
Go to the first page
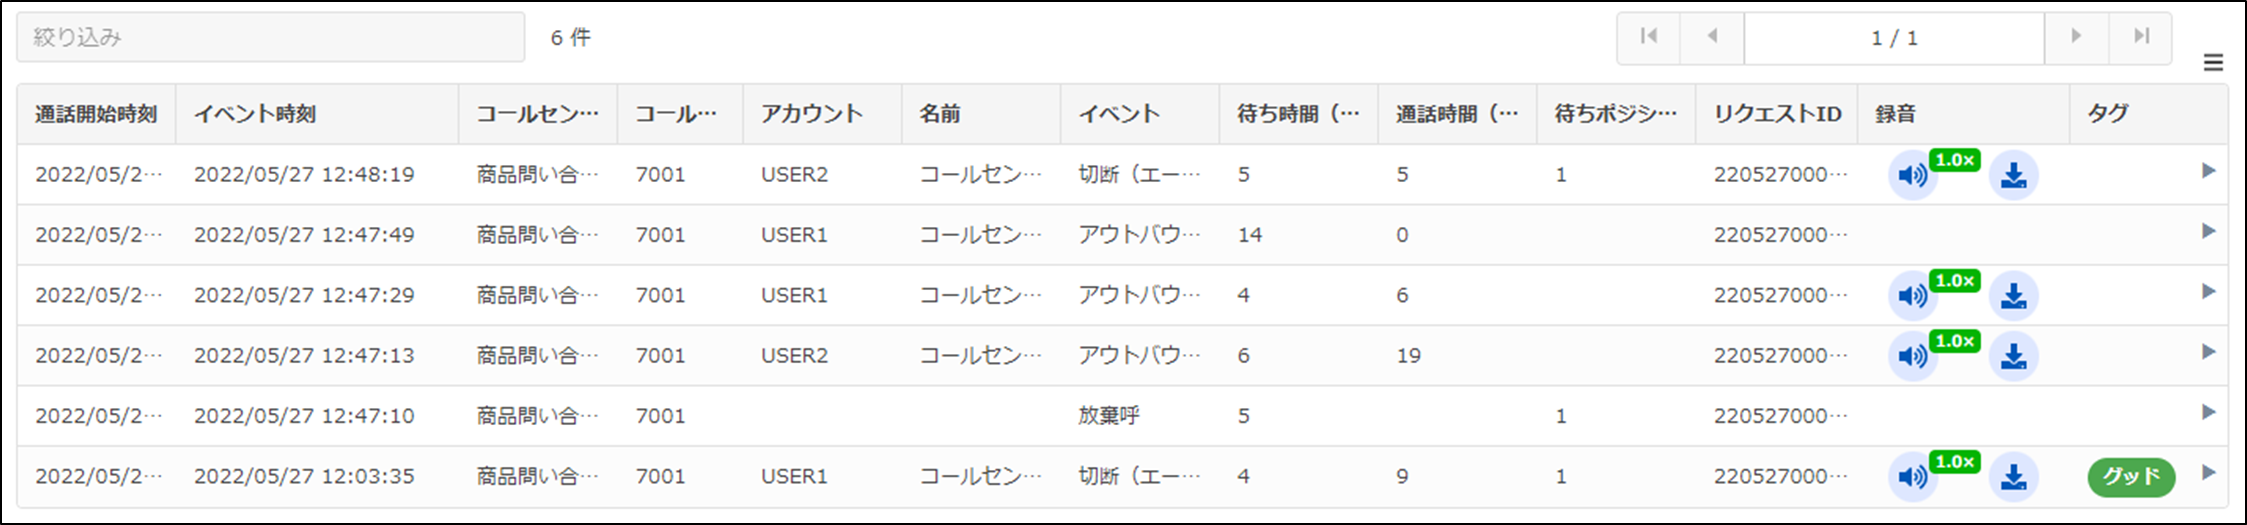[1648, 37]
